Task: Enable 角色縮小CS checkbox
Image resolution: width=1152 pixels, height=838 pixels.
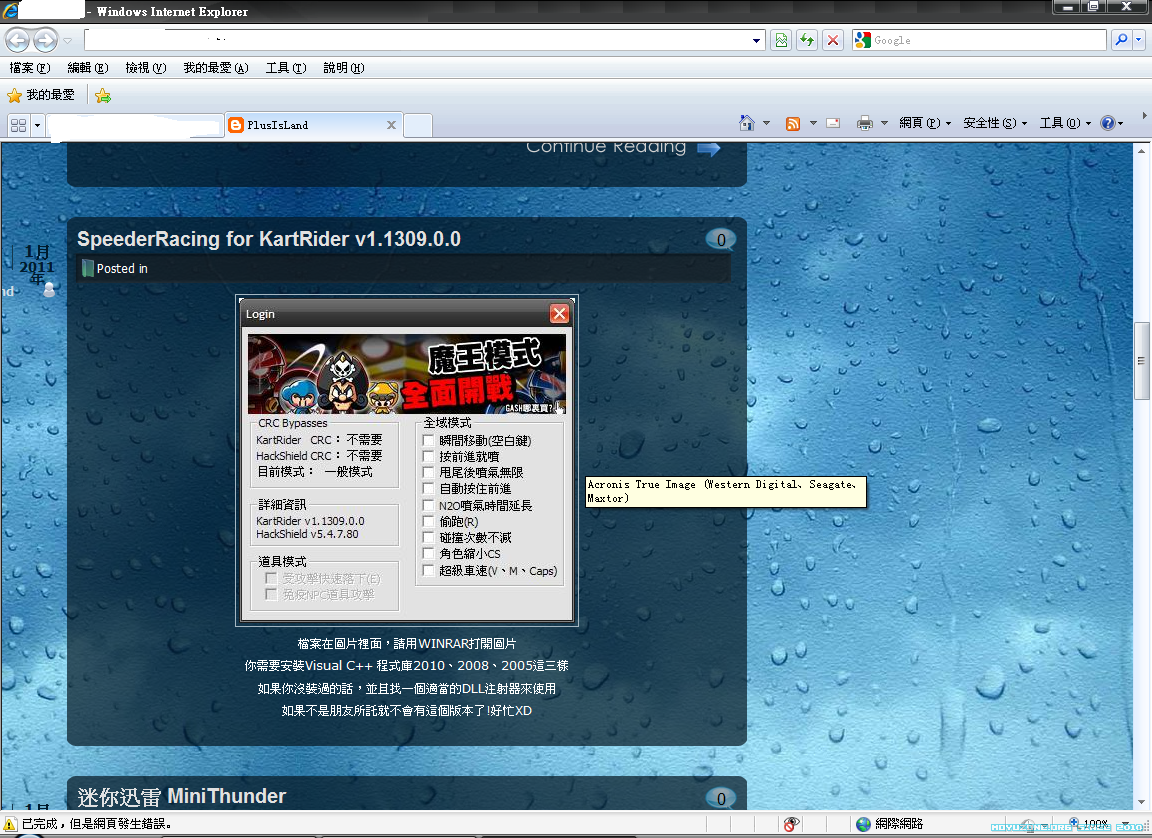Action: click(x=429, y=554)
